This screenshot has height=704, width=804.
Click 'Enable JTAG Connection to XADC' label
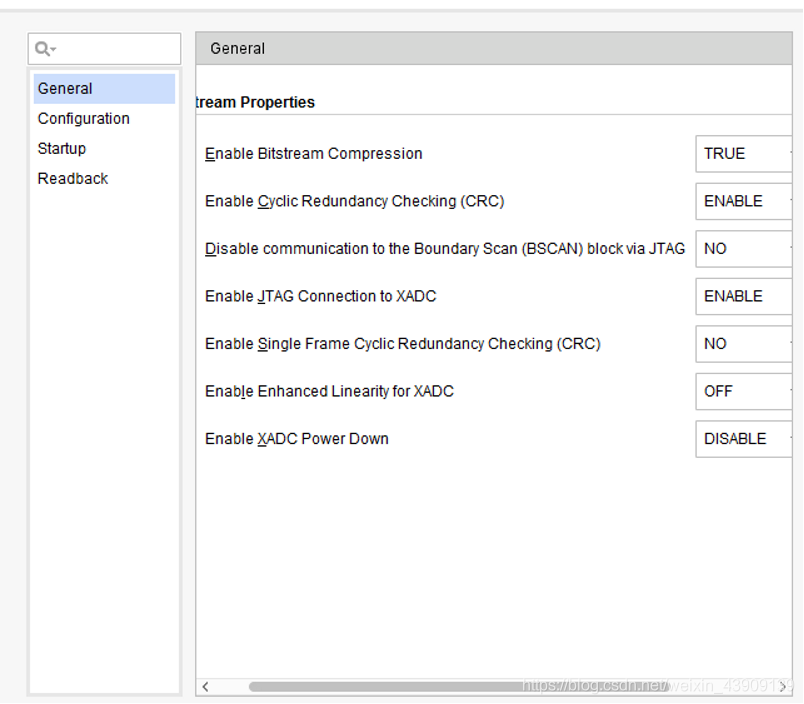(320, 296)
